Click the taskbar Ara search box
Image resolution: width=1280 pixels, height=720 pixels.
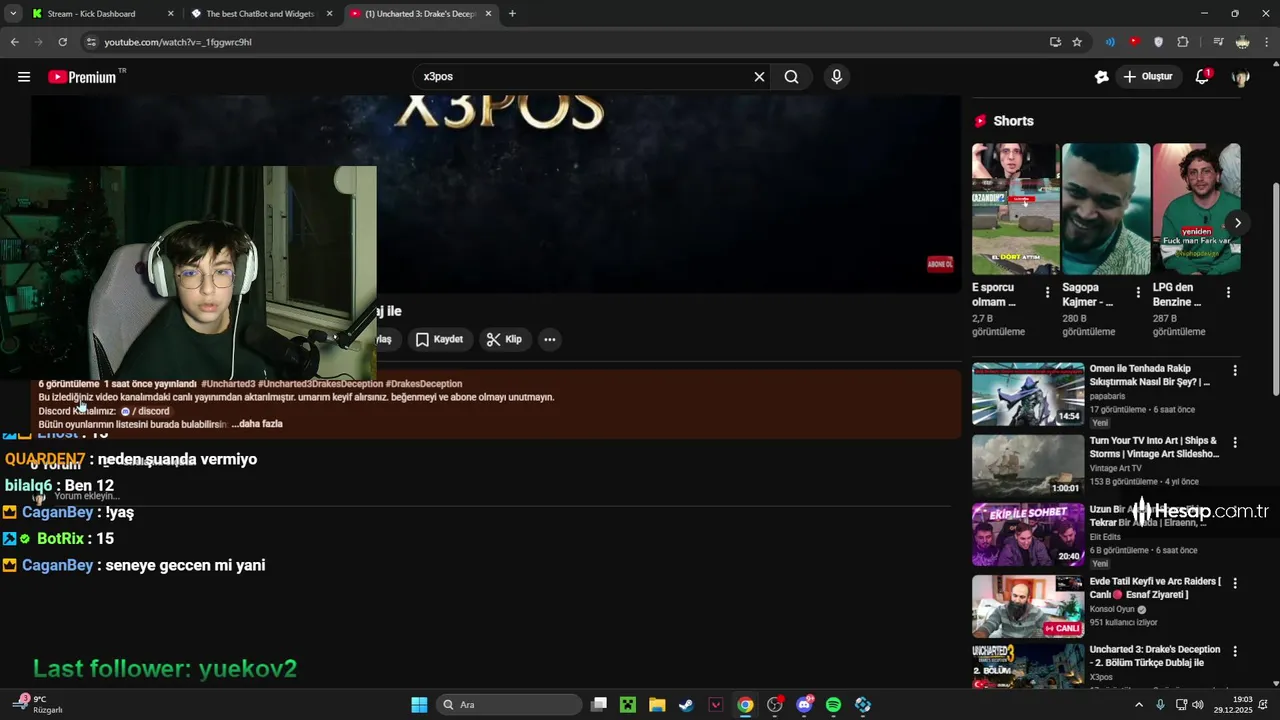pyautogui.click(x=510, y=705)
